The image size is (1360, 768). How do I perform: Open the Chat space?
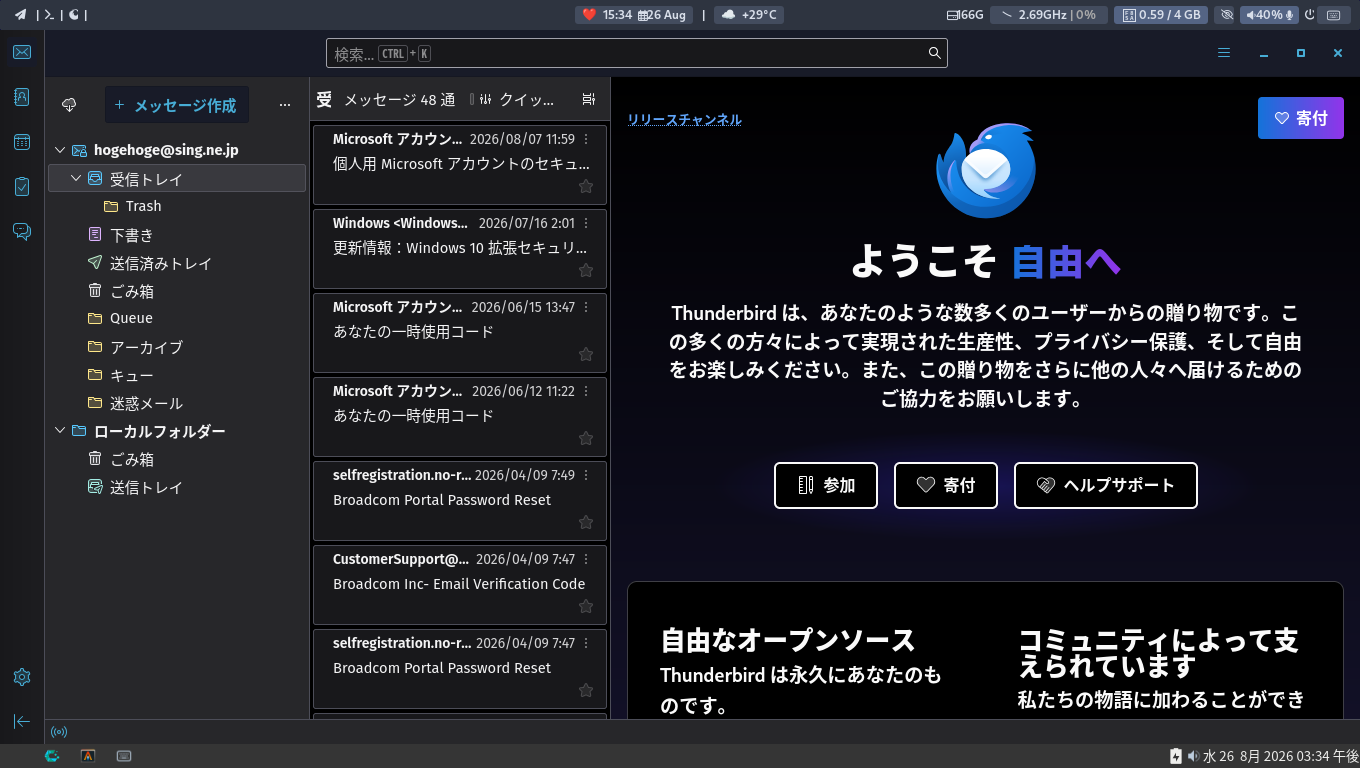click(x=22, y=232)
